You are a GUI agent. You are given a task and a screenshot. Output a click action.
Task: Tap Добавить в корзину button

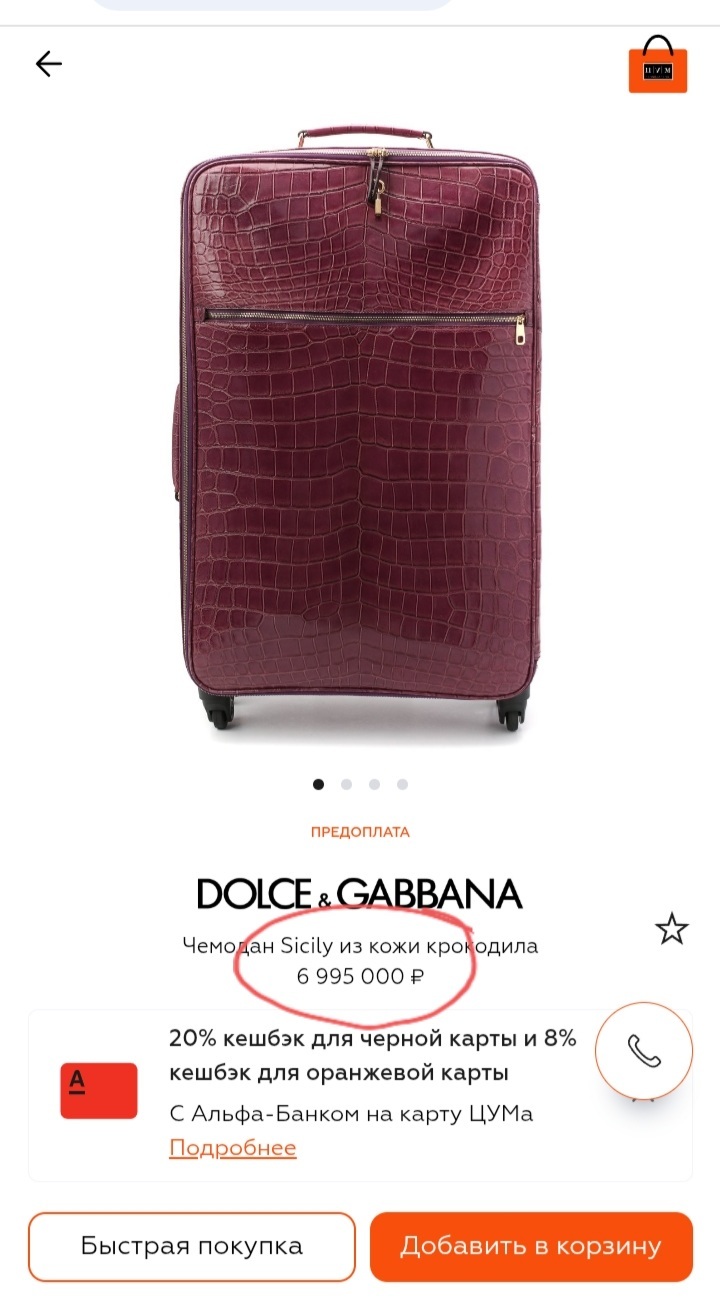531,1246
